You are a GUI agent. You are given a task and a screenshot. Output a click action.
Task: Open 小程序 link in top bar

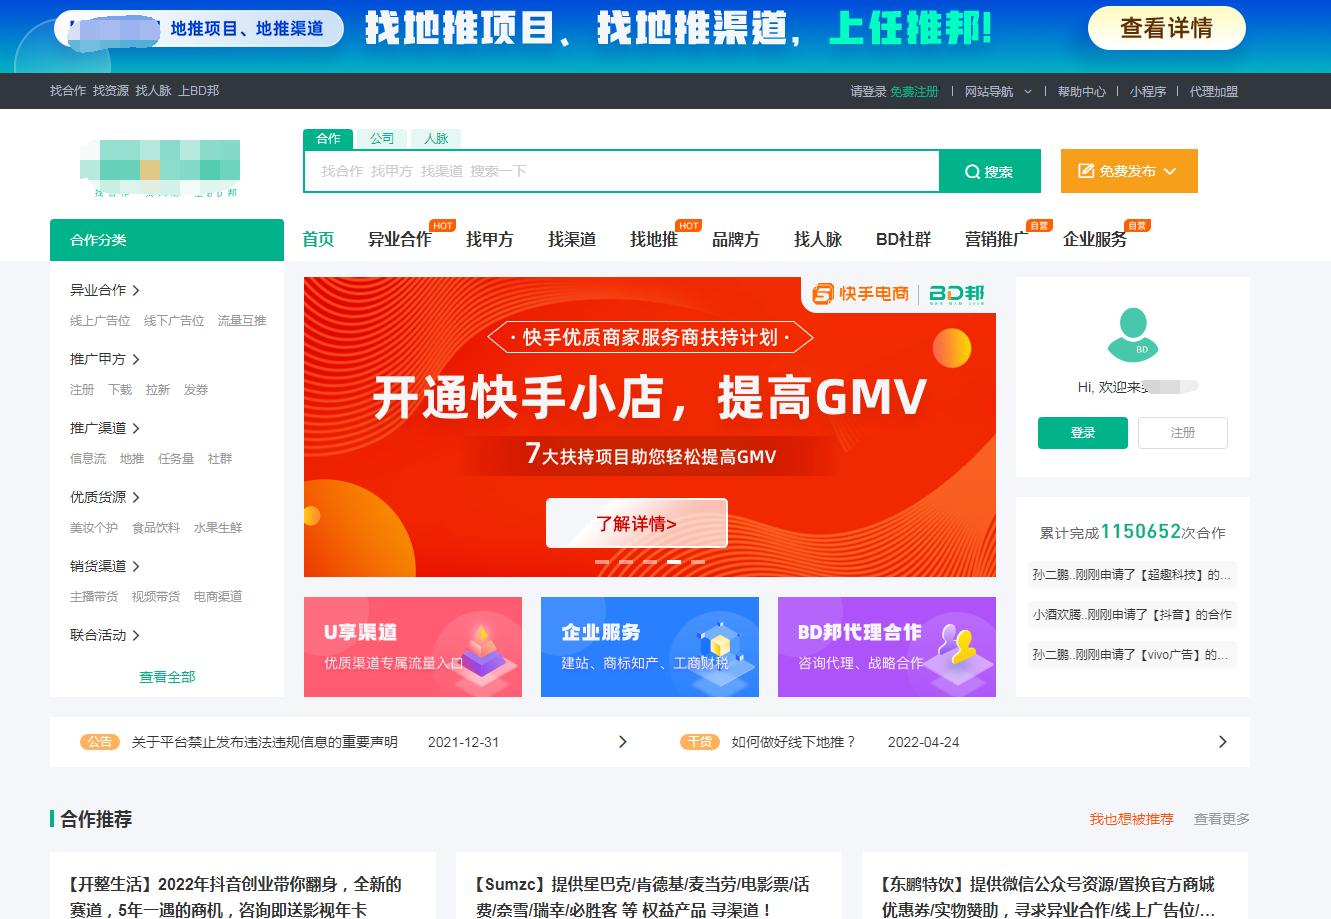[1148, 91]
